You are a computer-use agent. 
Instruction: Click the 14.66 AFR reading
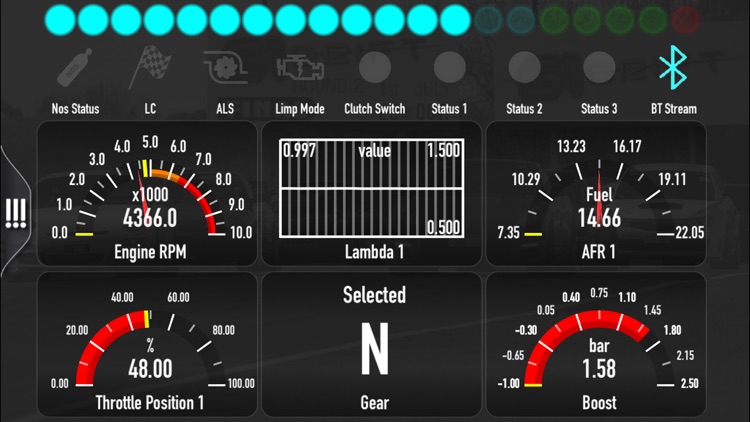coord(599,218)
